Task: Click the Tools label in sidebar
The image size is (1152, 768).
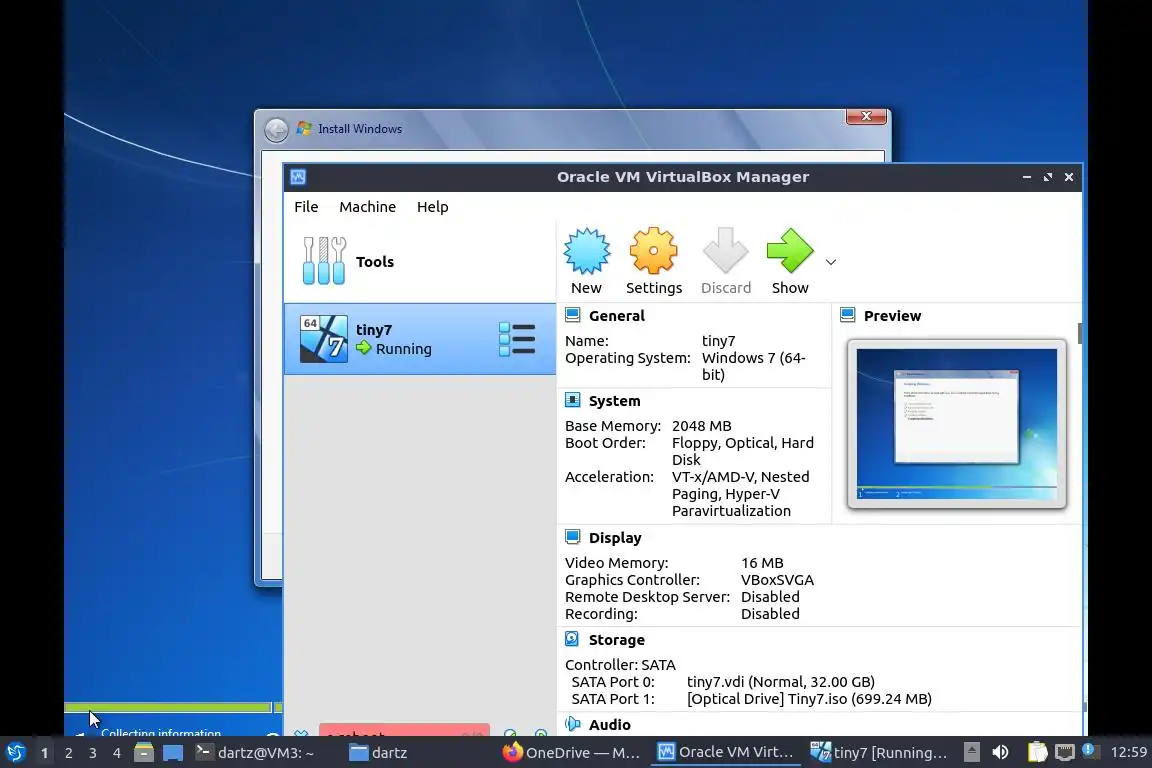Action: coord(375,262)
